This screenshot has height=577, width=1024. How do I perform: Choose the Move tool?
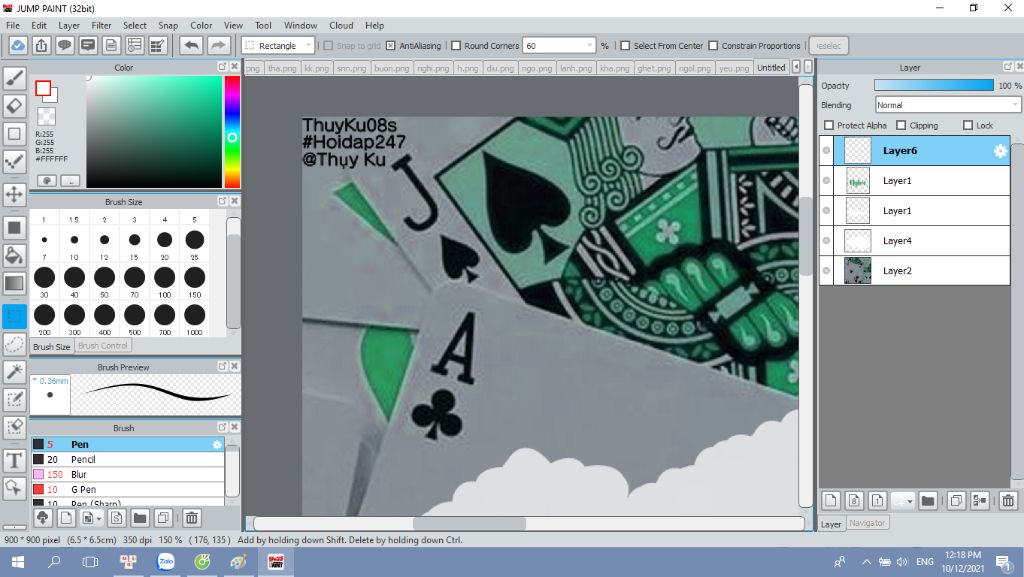[x=14, y=194]
